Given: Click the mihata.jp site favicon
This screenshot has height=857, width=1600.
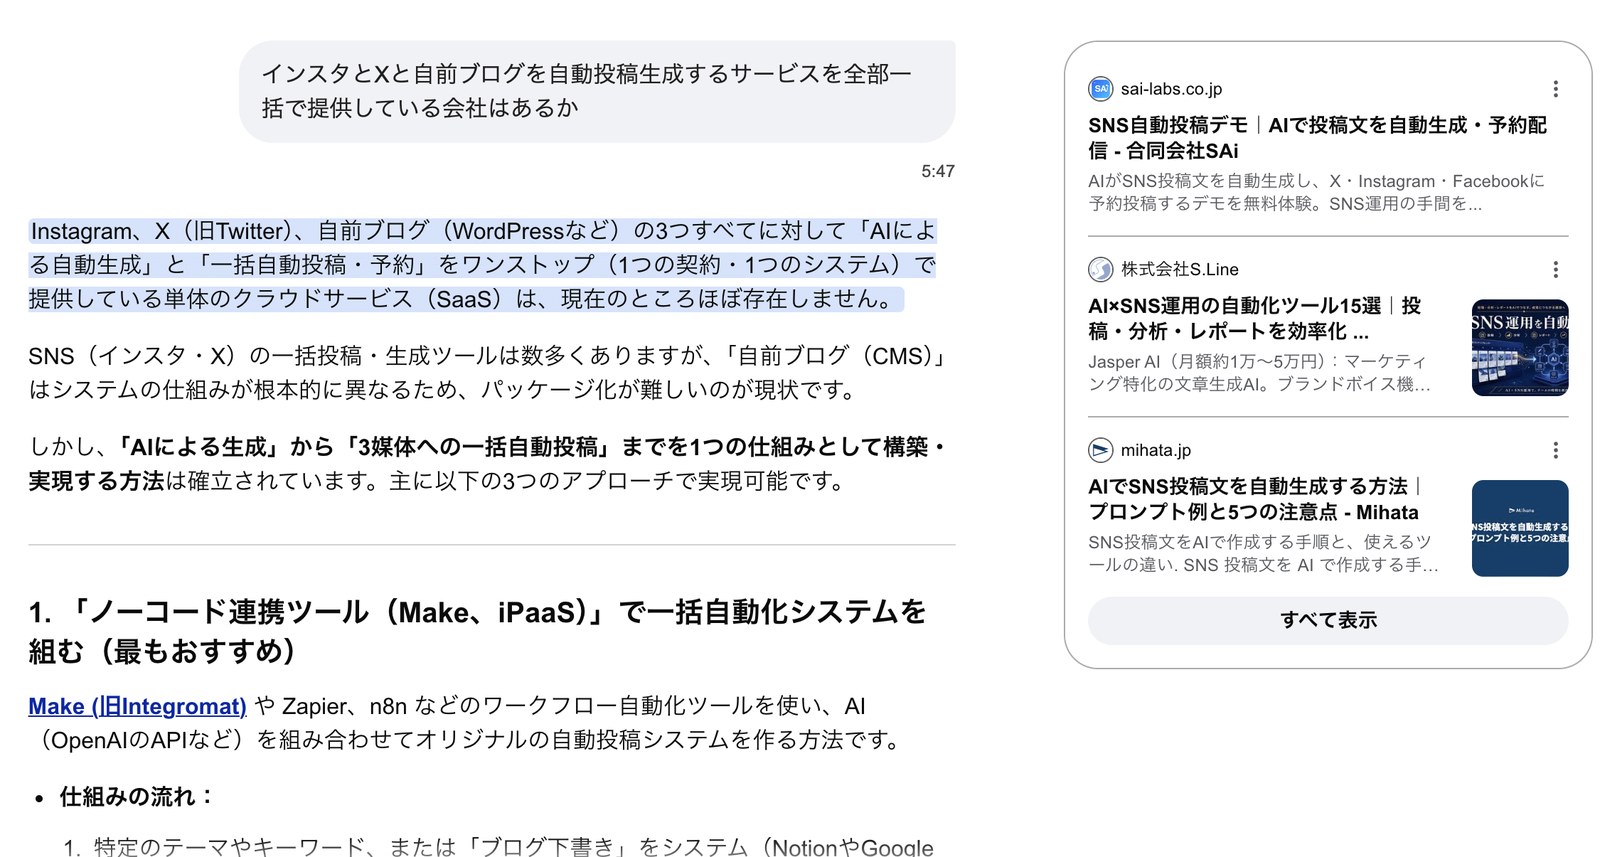Looking at the screenshot, I should (x=1100, y=450).
